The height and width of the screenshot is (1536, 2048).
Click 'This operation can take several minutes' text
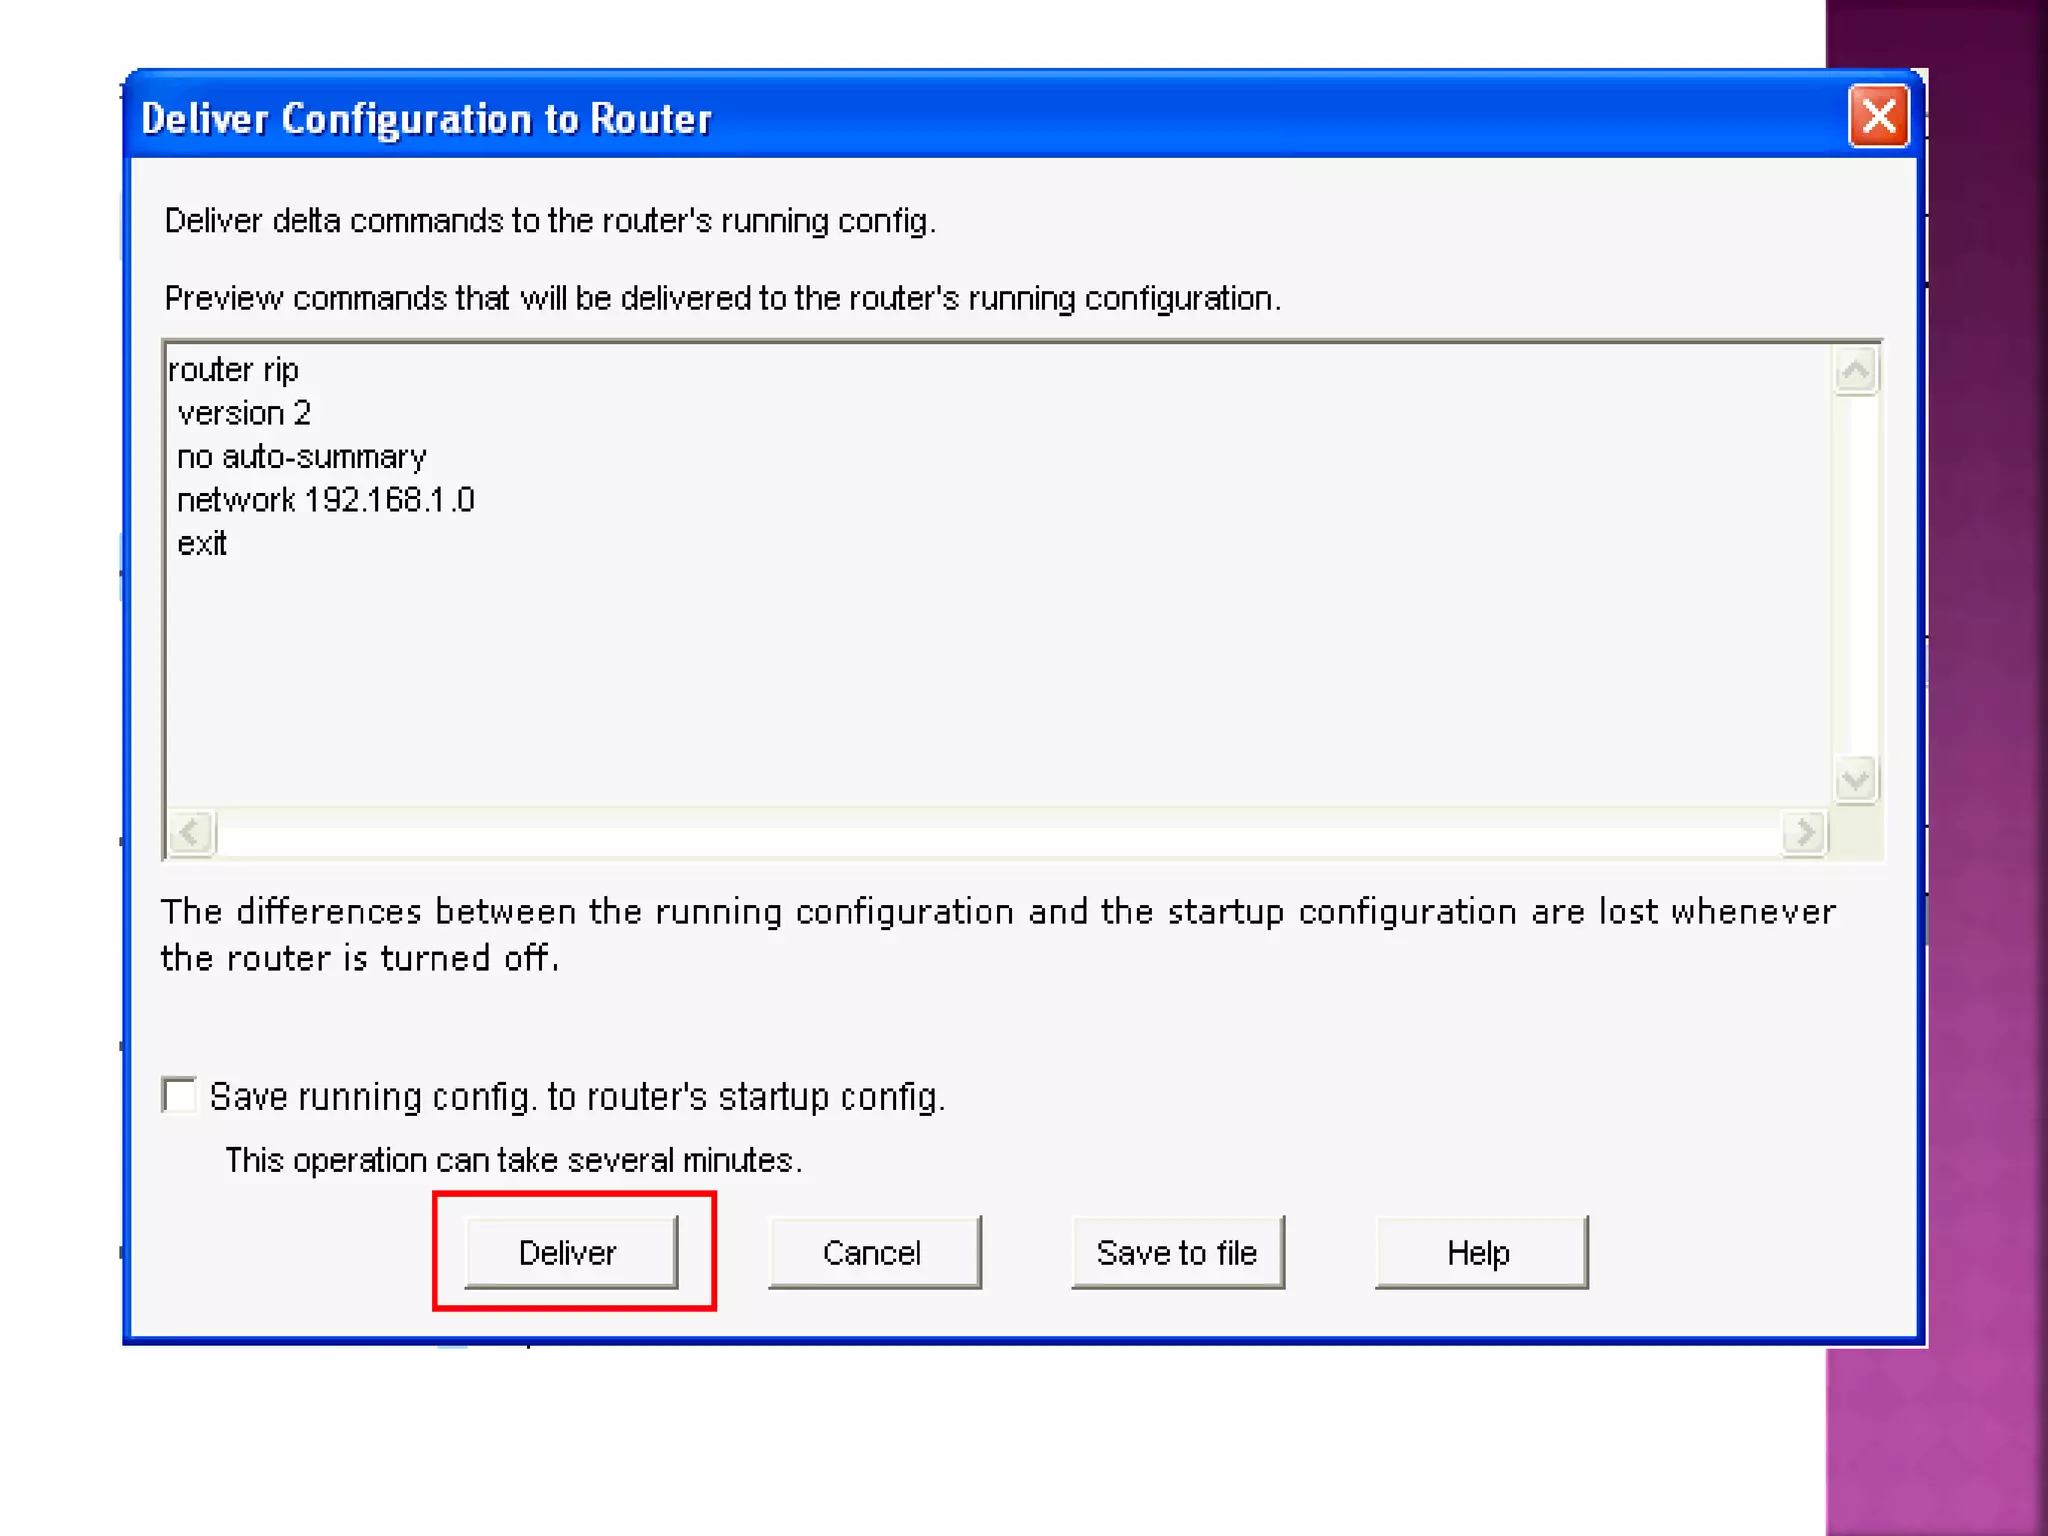513,1160
